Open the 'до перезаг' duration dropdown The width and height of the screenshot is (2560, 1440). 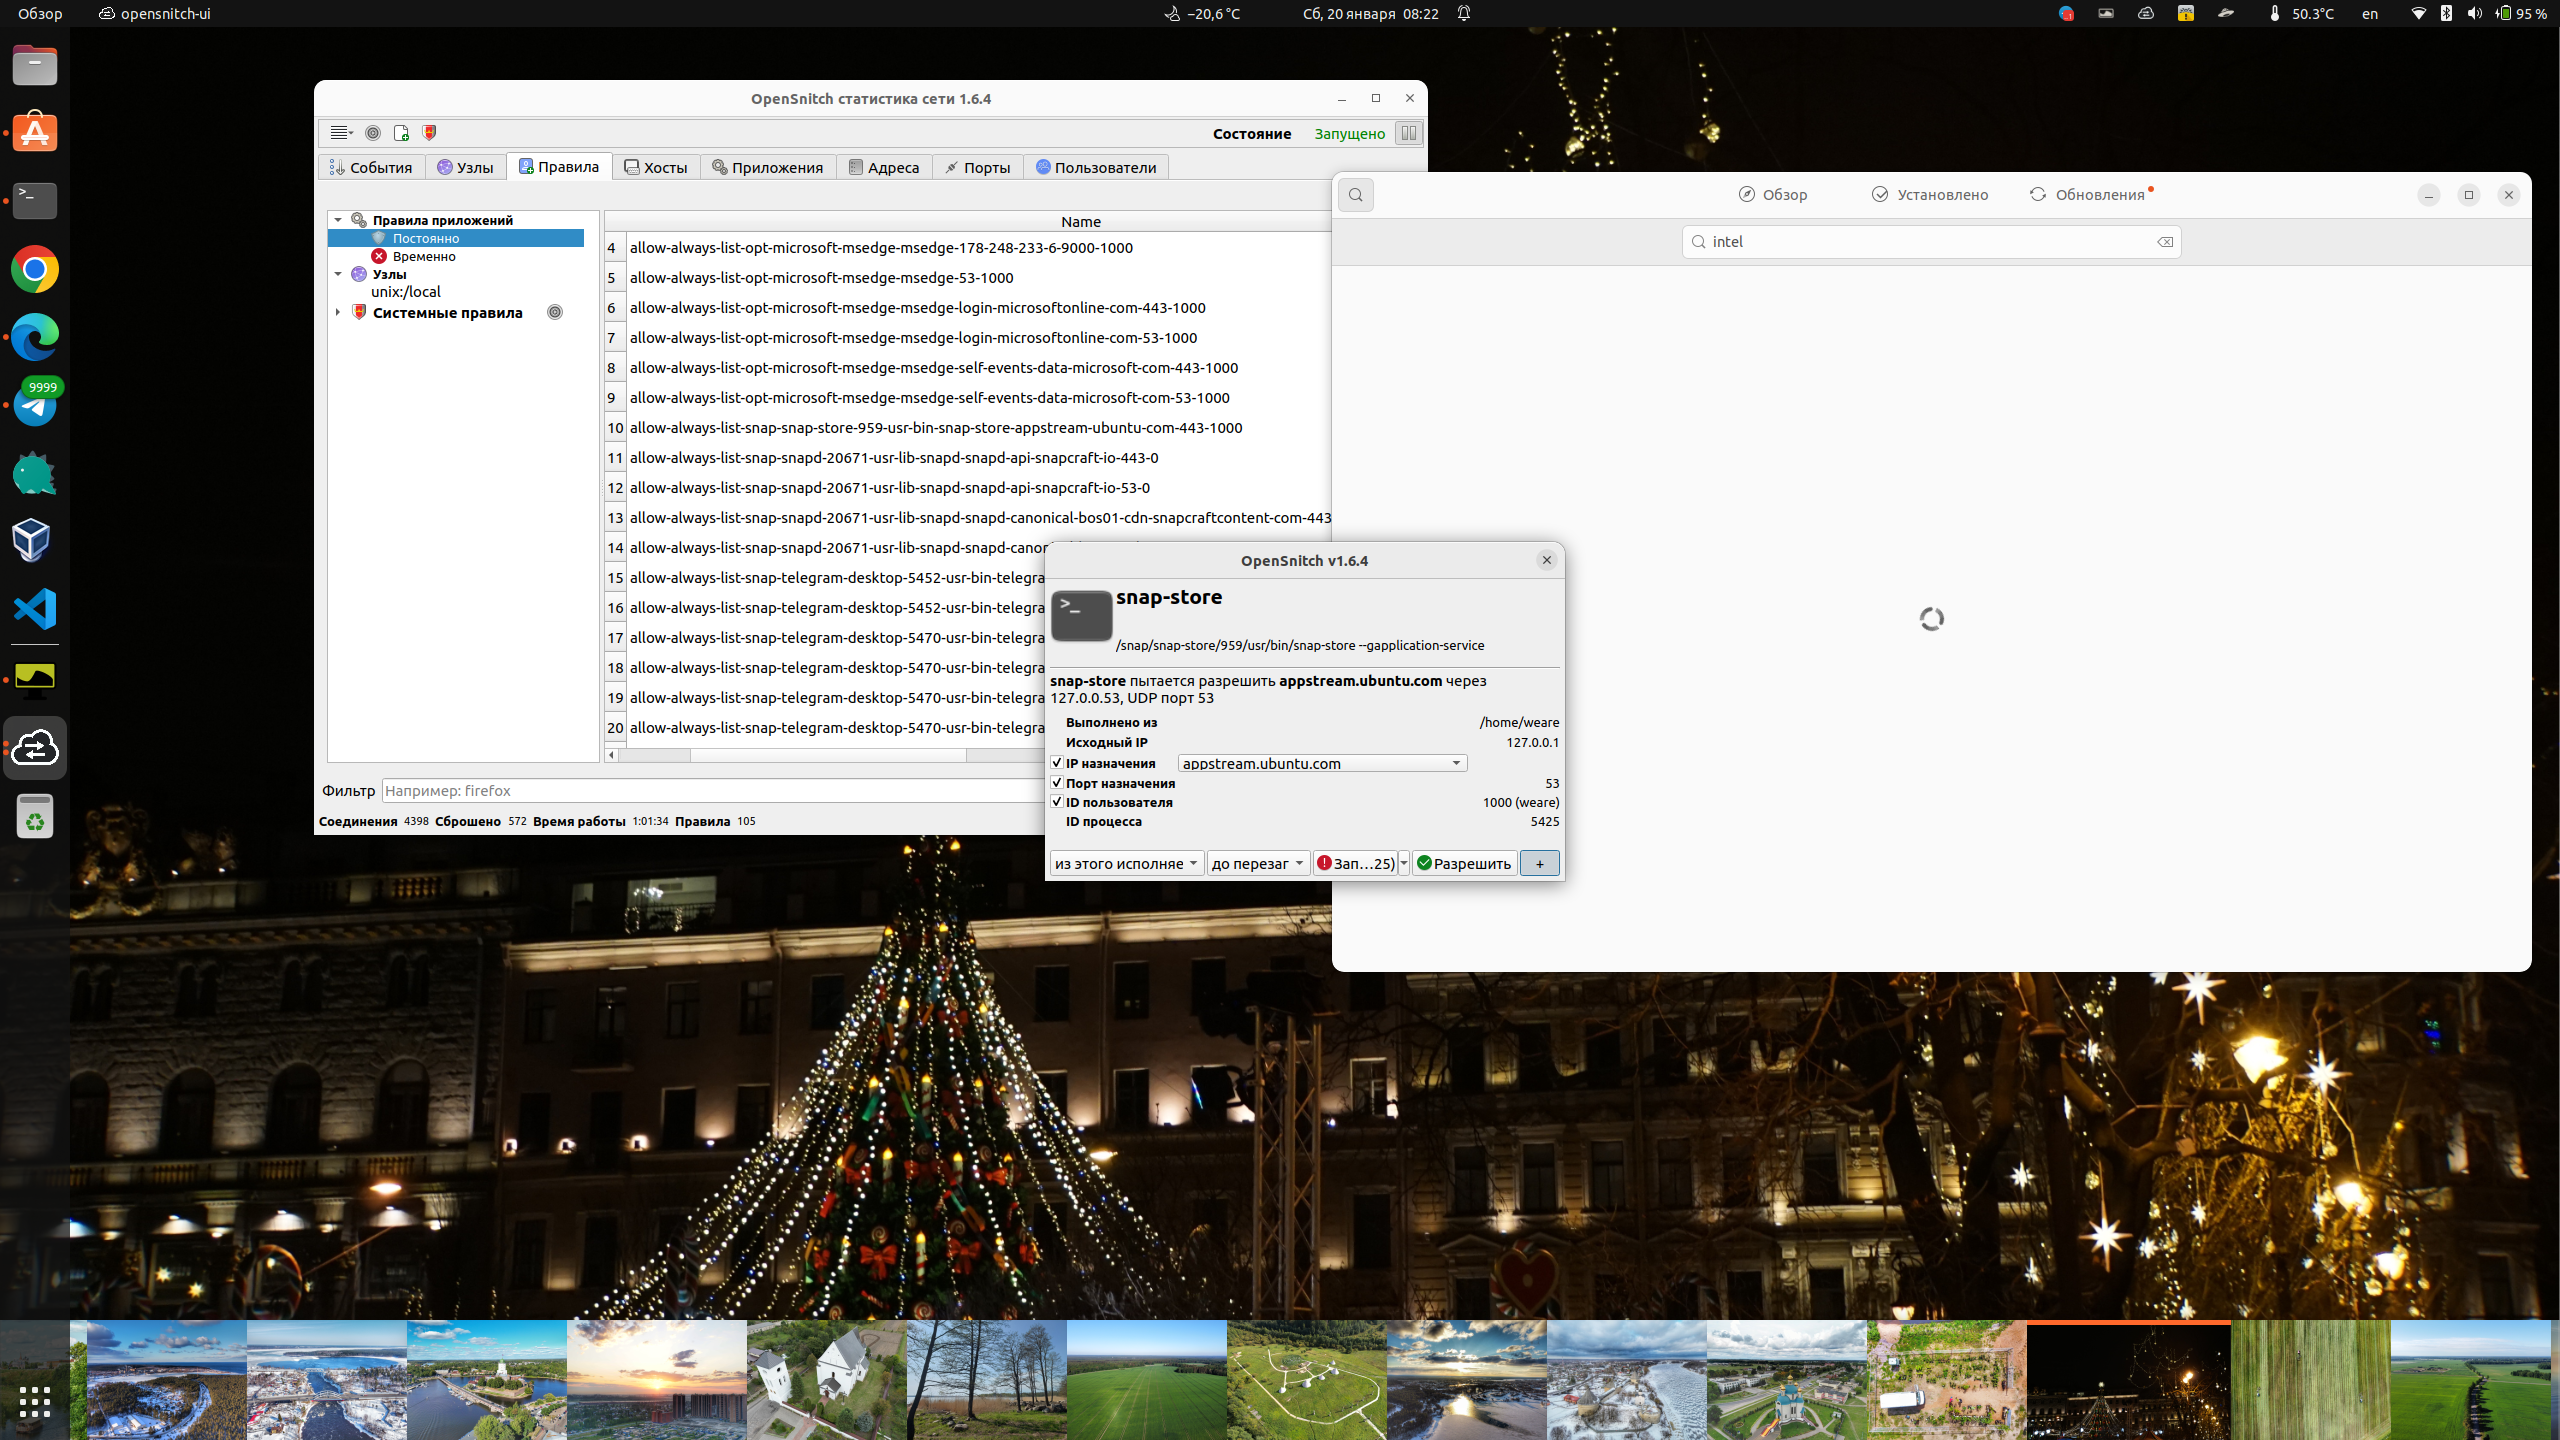tap(1258, 863)
